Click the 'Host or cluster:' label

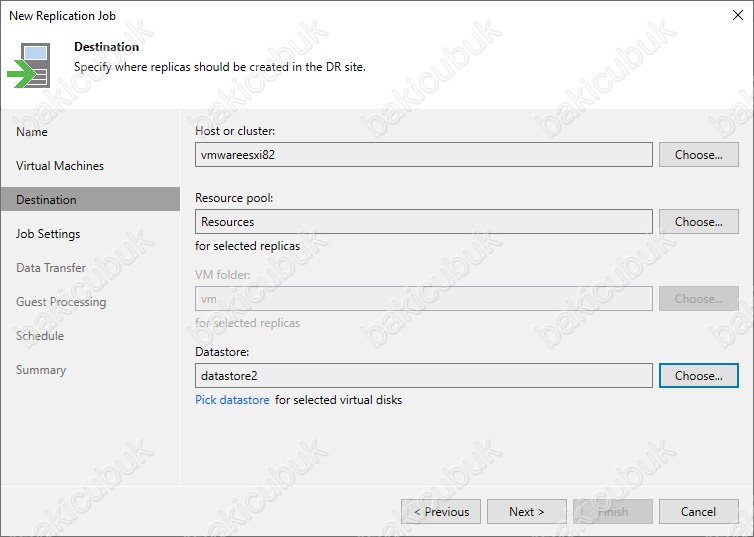(235, 131)
